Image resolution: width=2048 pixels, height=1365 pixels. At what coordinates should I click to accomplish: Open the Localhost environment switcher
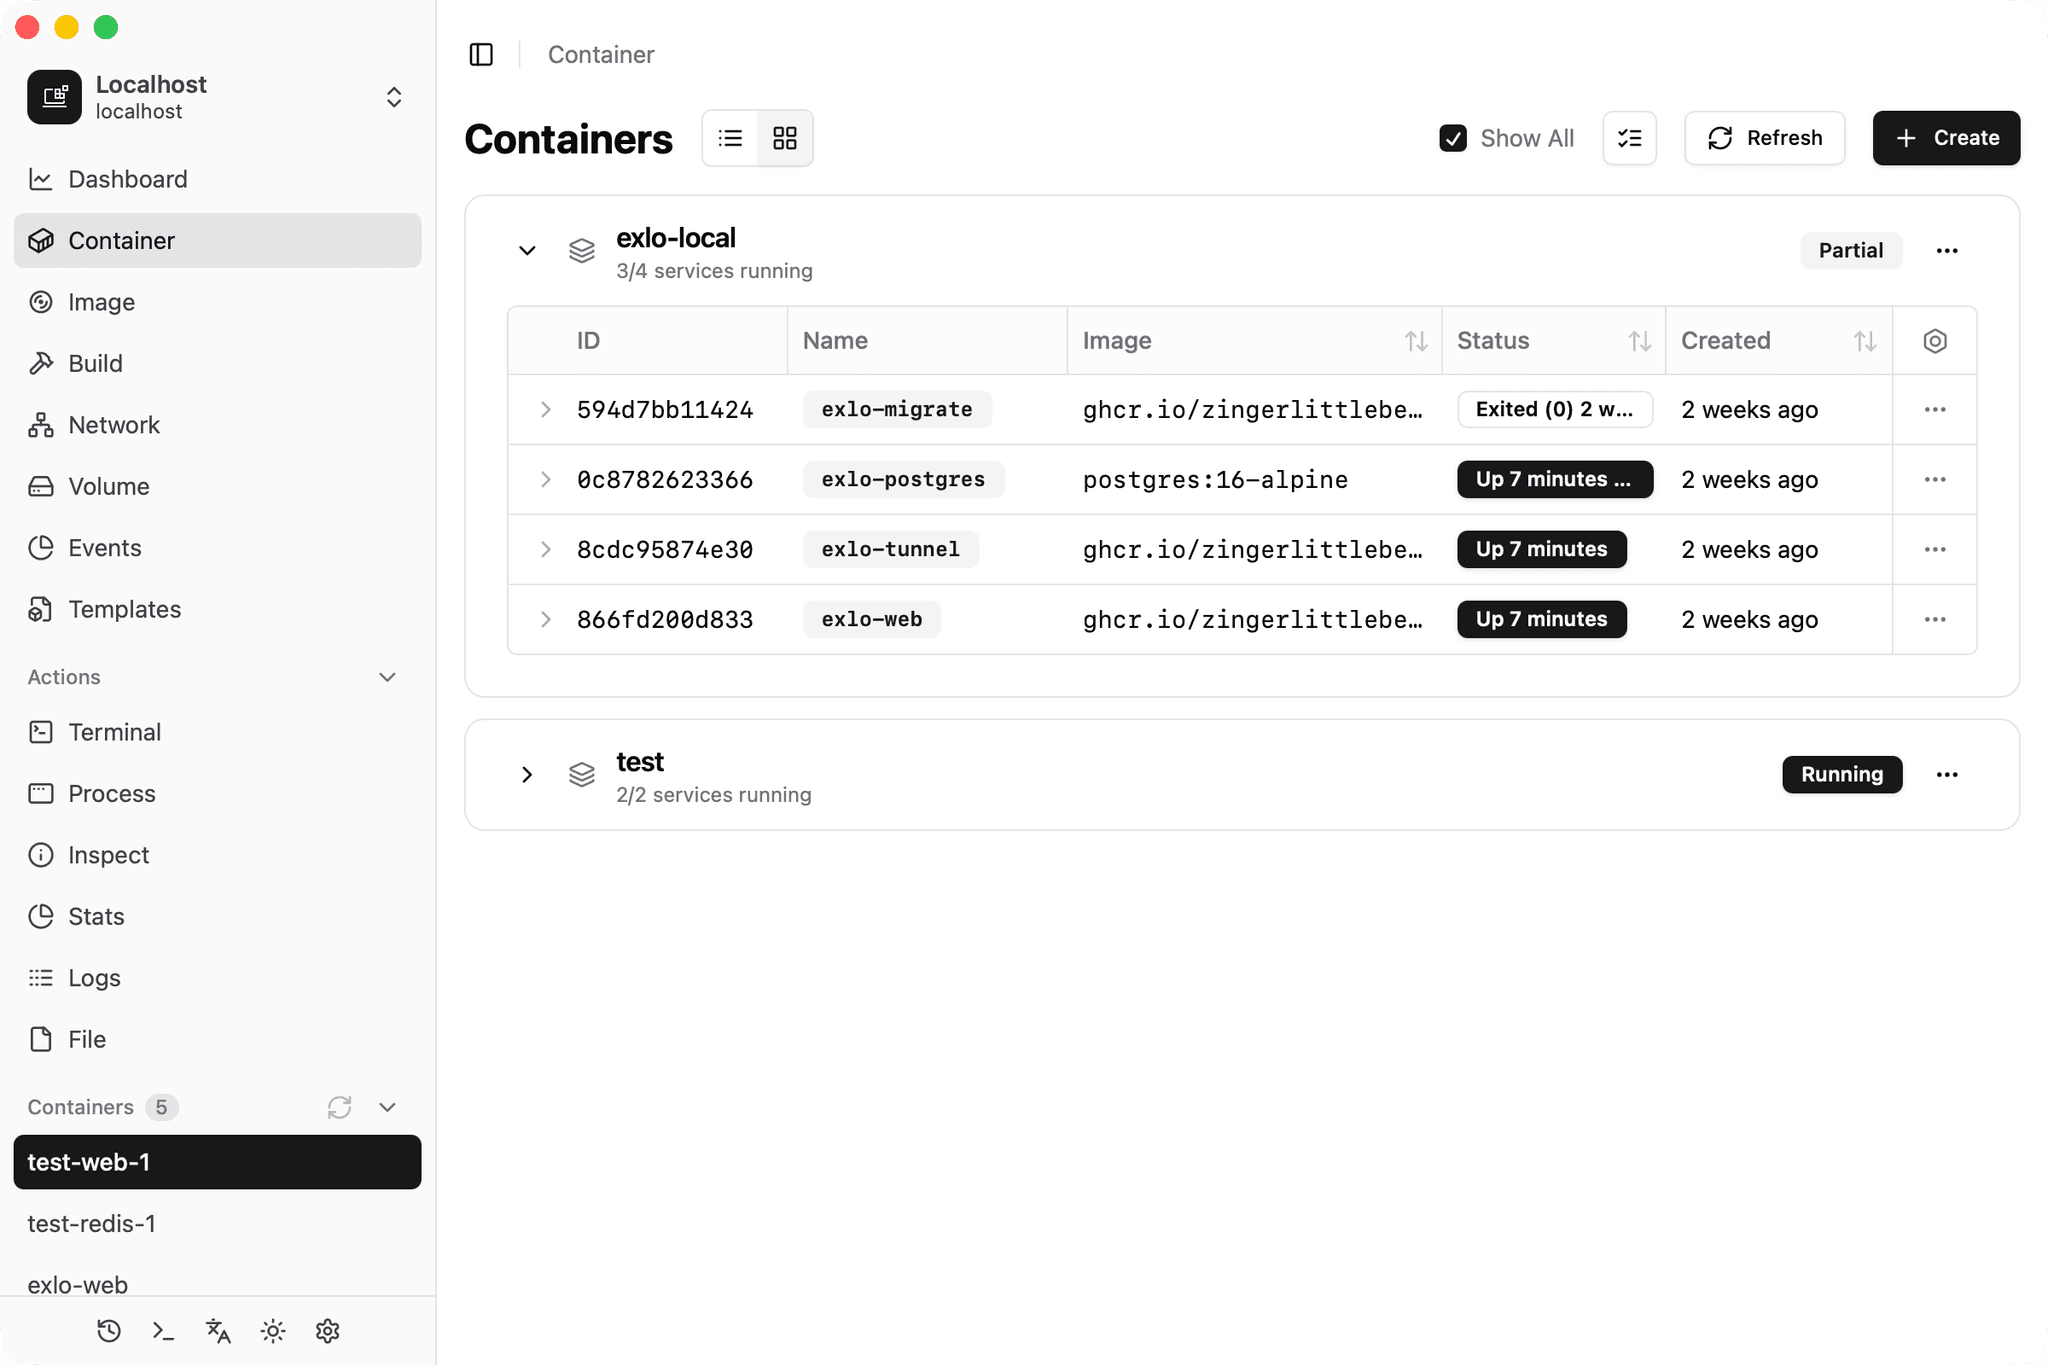pyautogui.click(x=393, y=97)
